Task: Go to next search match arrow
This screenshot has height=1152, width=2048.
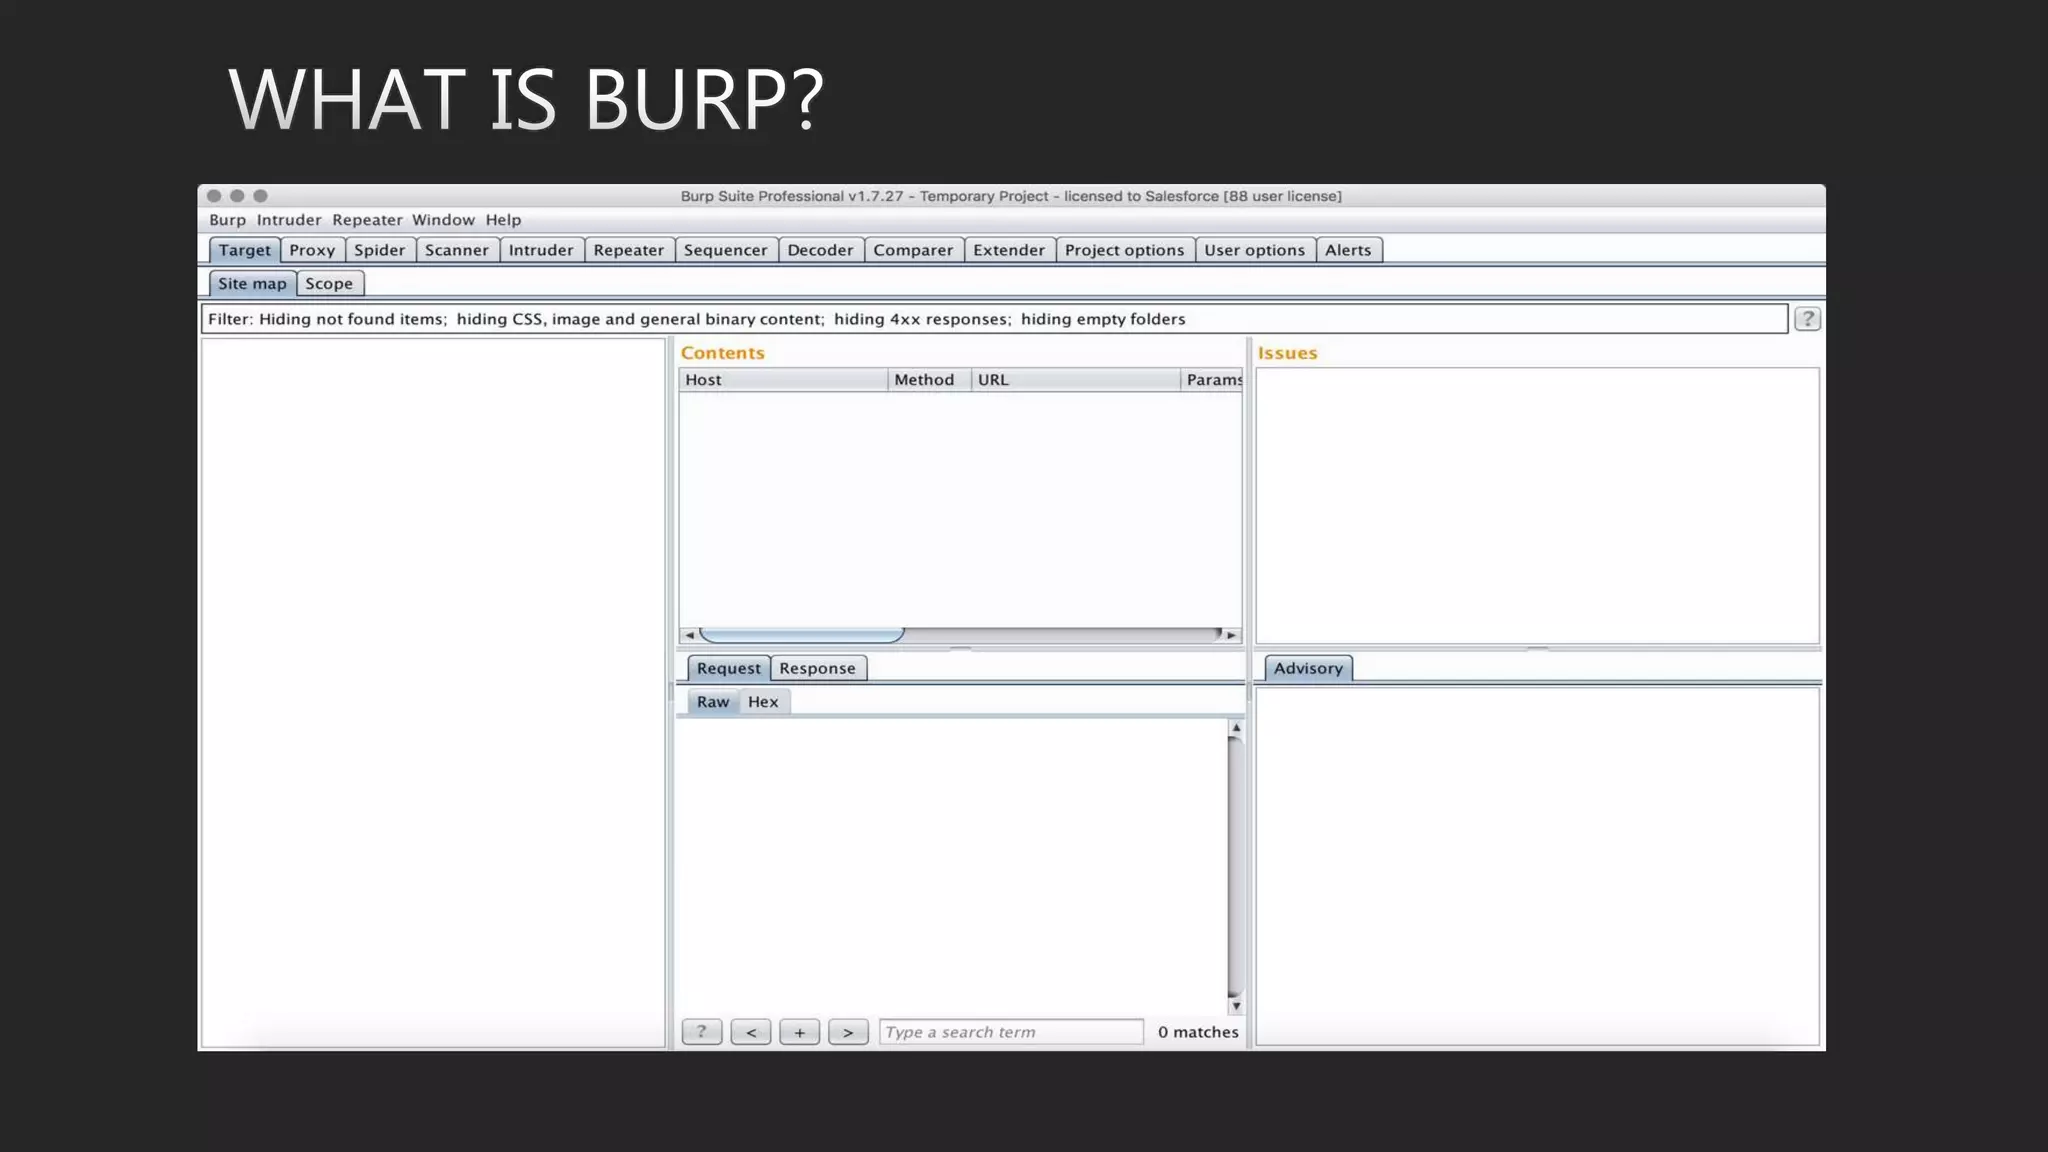Action: tap(848, 1032)
